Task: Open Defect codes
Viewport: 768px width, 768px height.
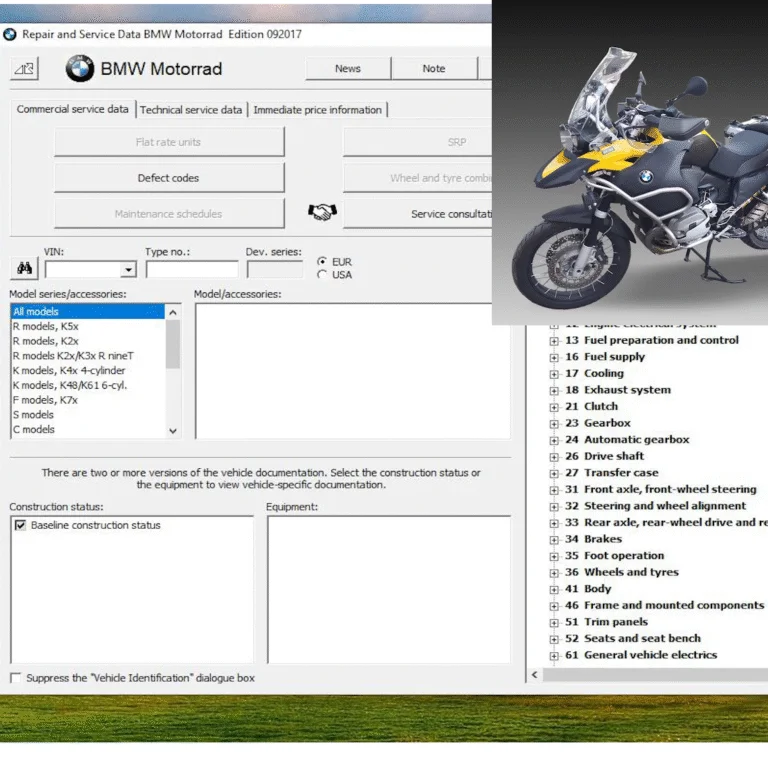Action: point(169,178)
